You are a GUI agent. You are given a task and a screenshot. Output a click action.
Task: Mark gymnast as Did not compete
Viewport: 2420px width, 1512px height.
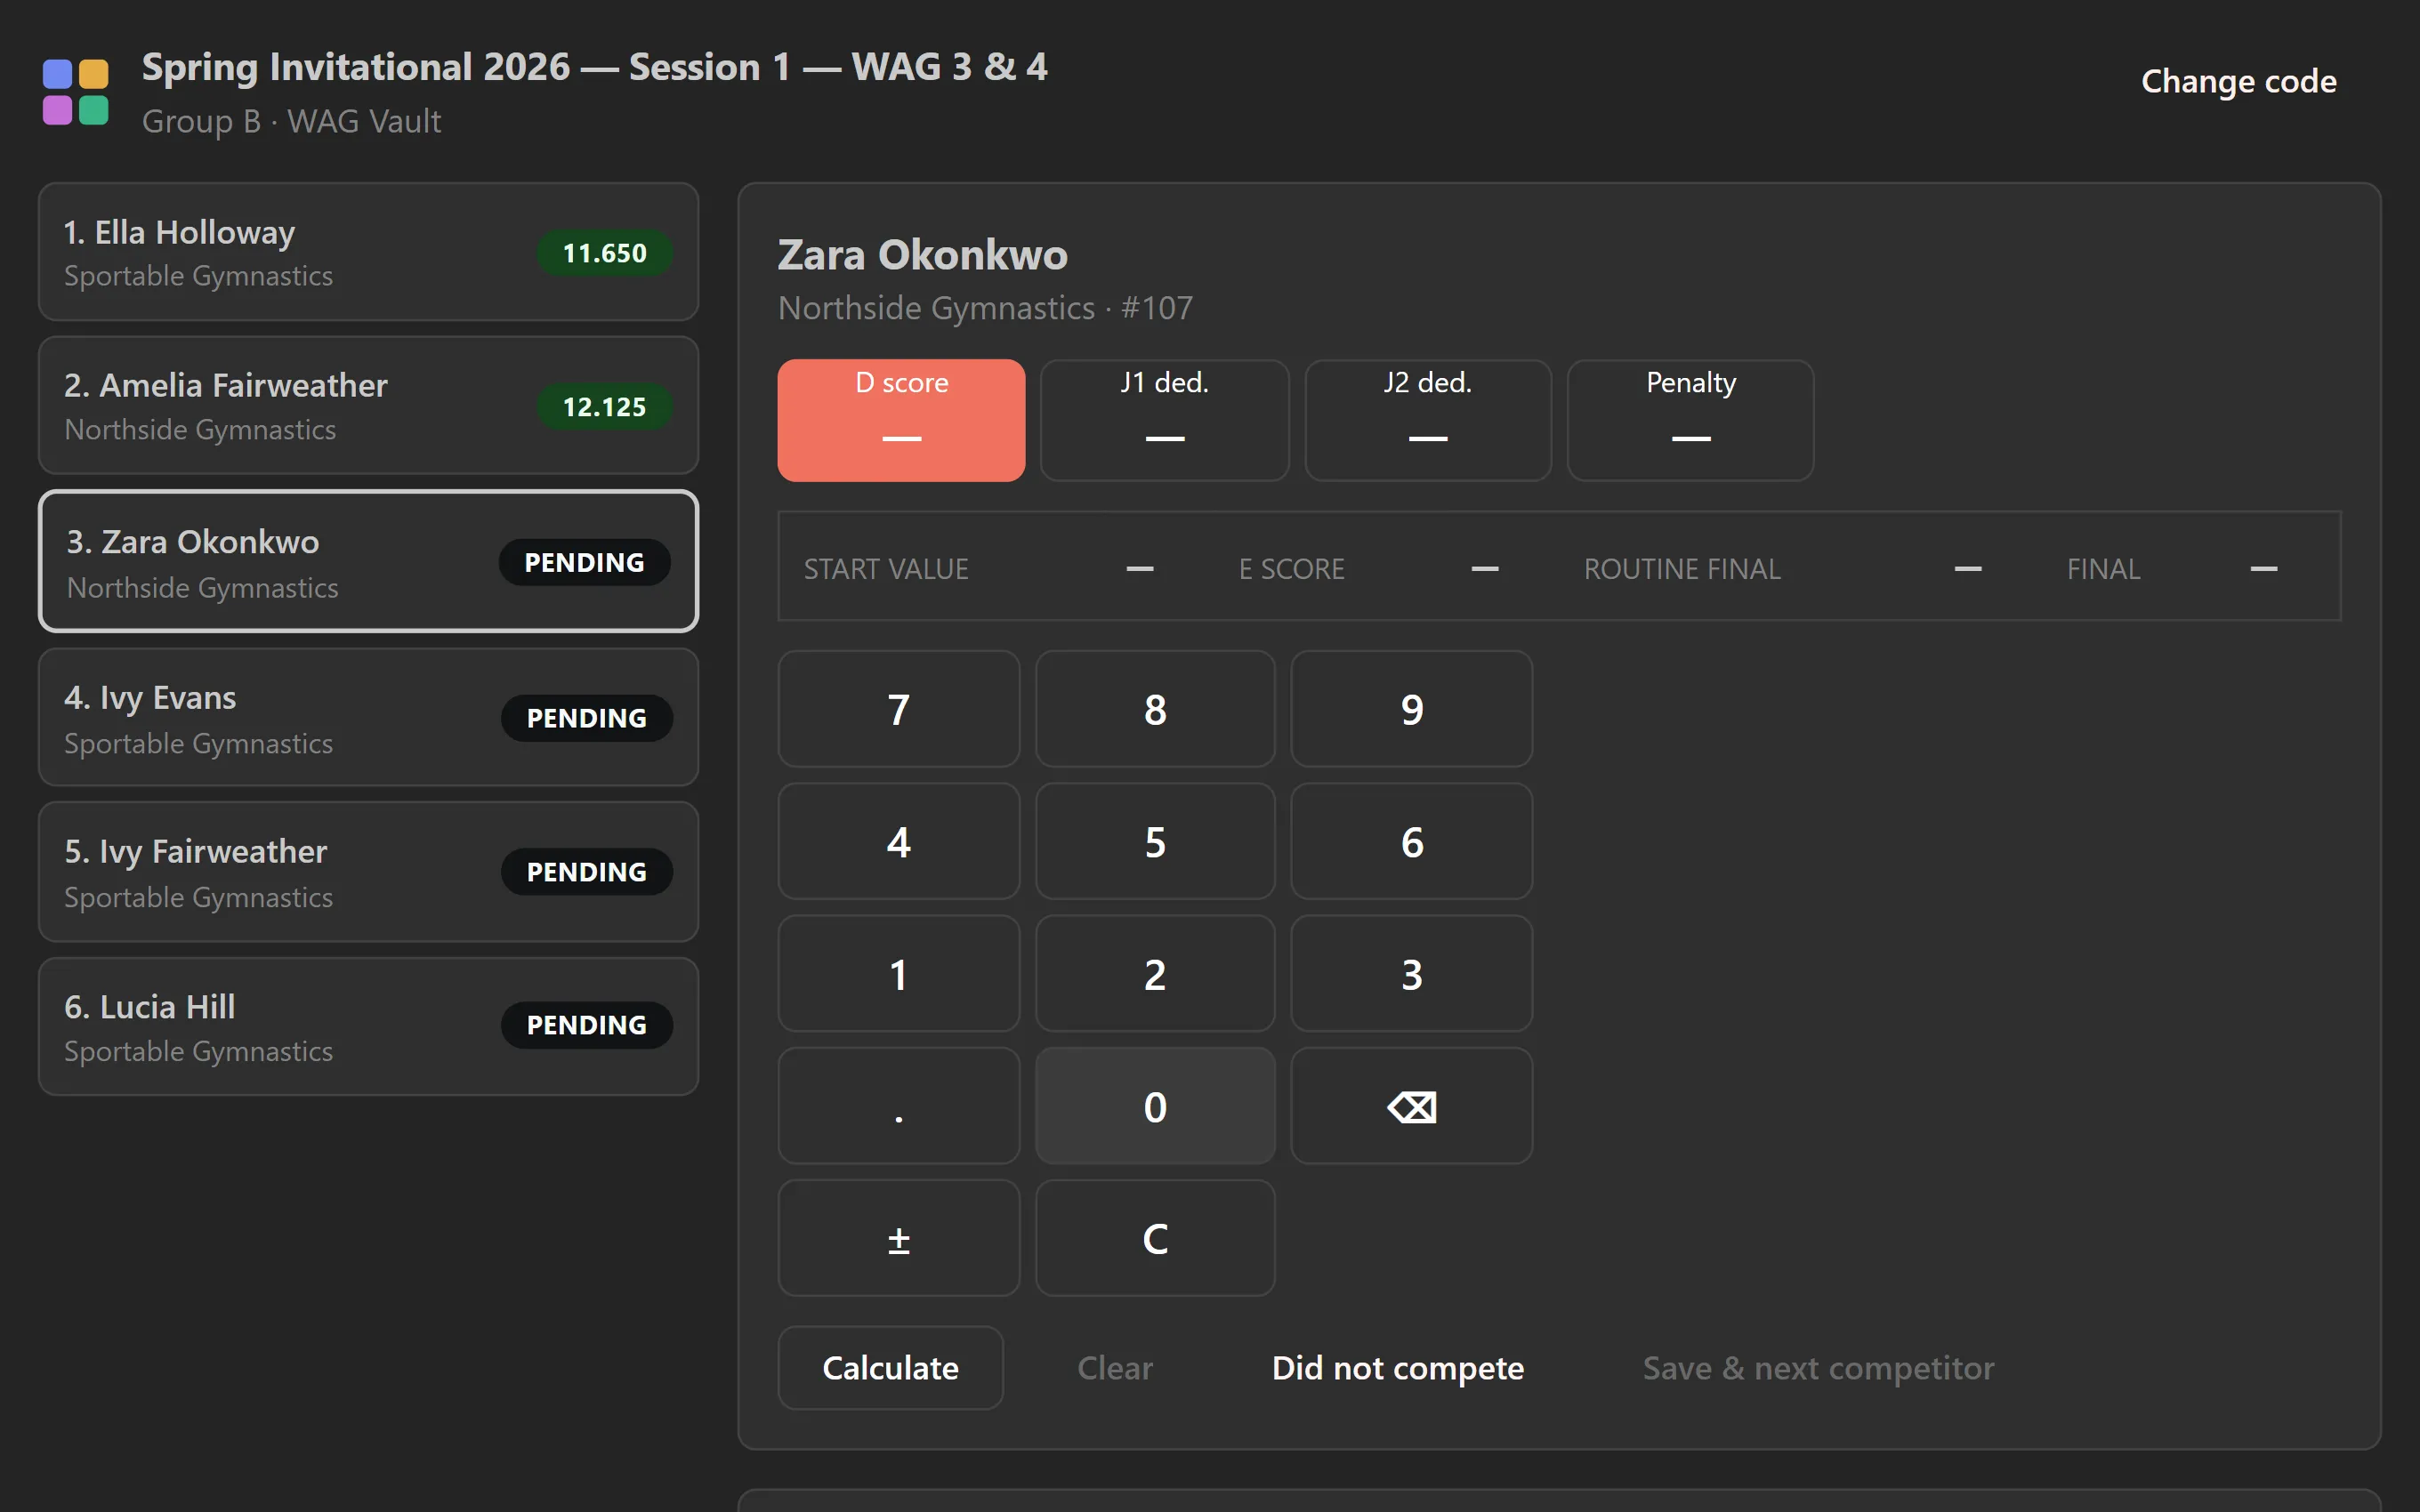pos(1397,1367)
